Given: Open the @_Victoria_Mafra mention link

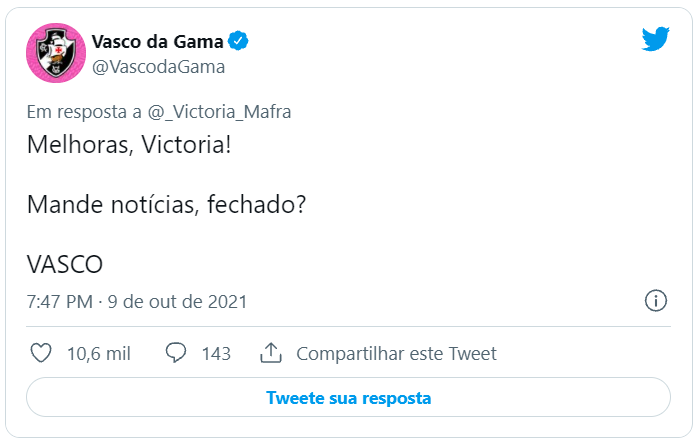Looking at the screenshot, I should [x=219, y=111].
